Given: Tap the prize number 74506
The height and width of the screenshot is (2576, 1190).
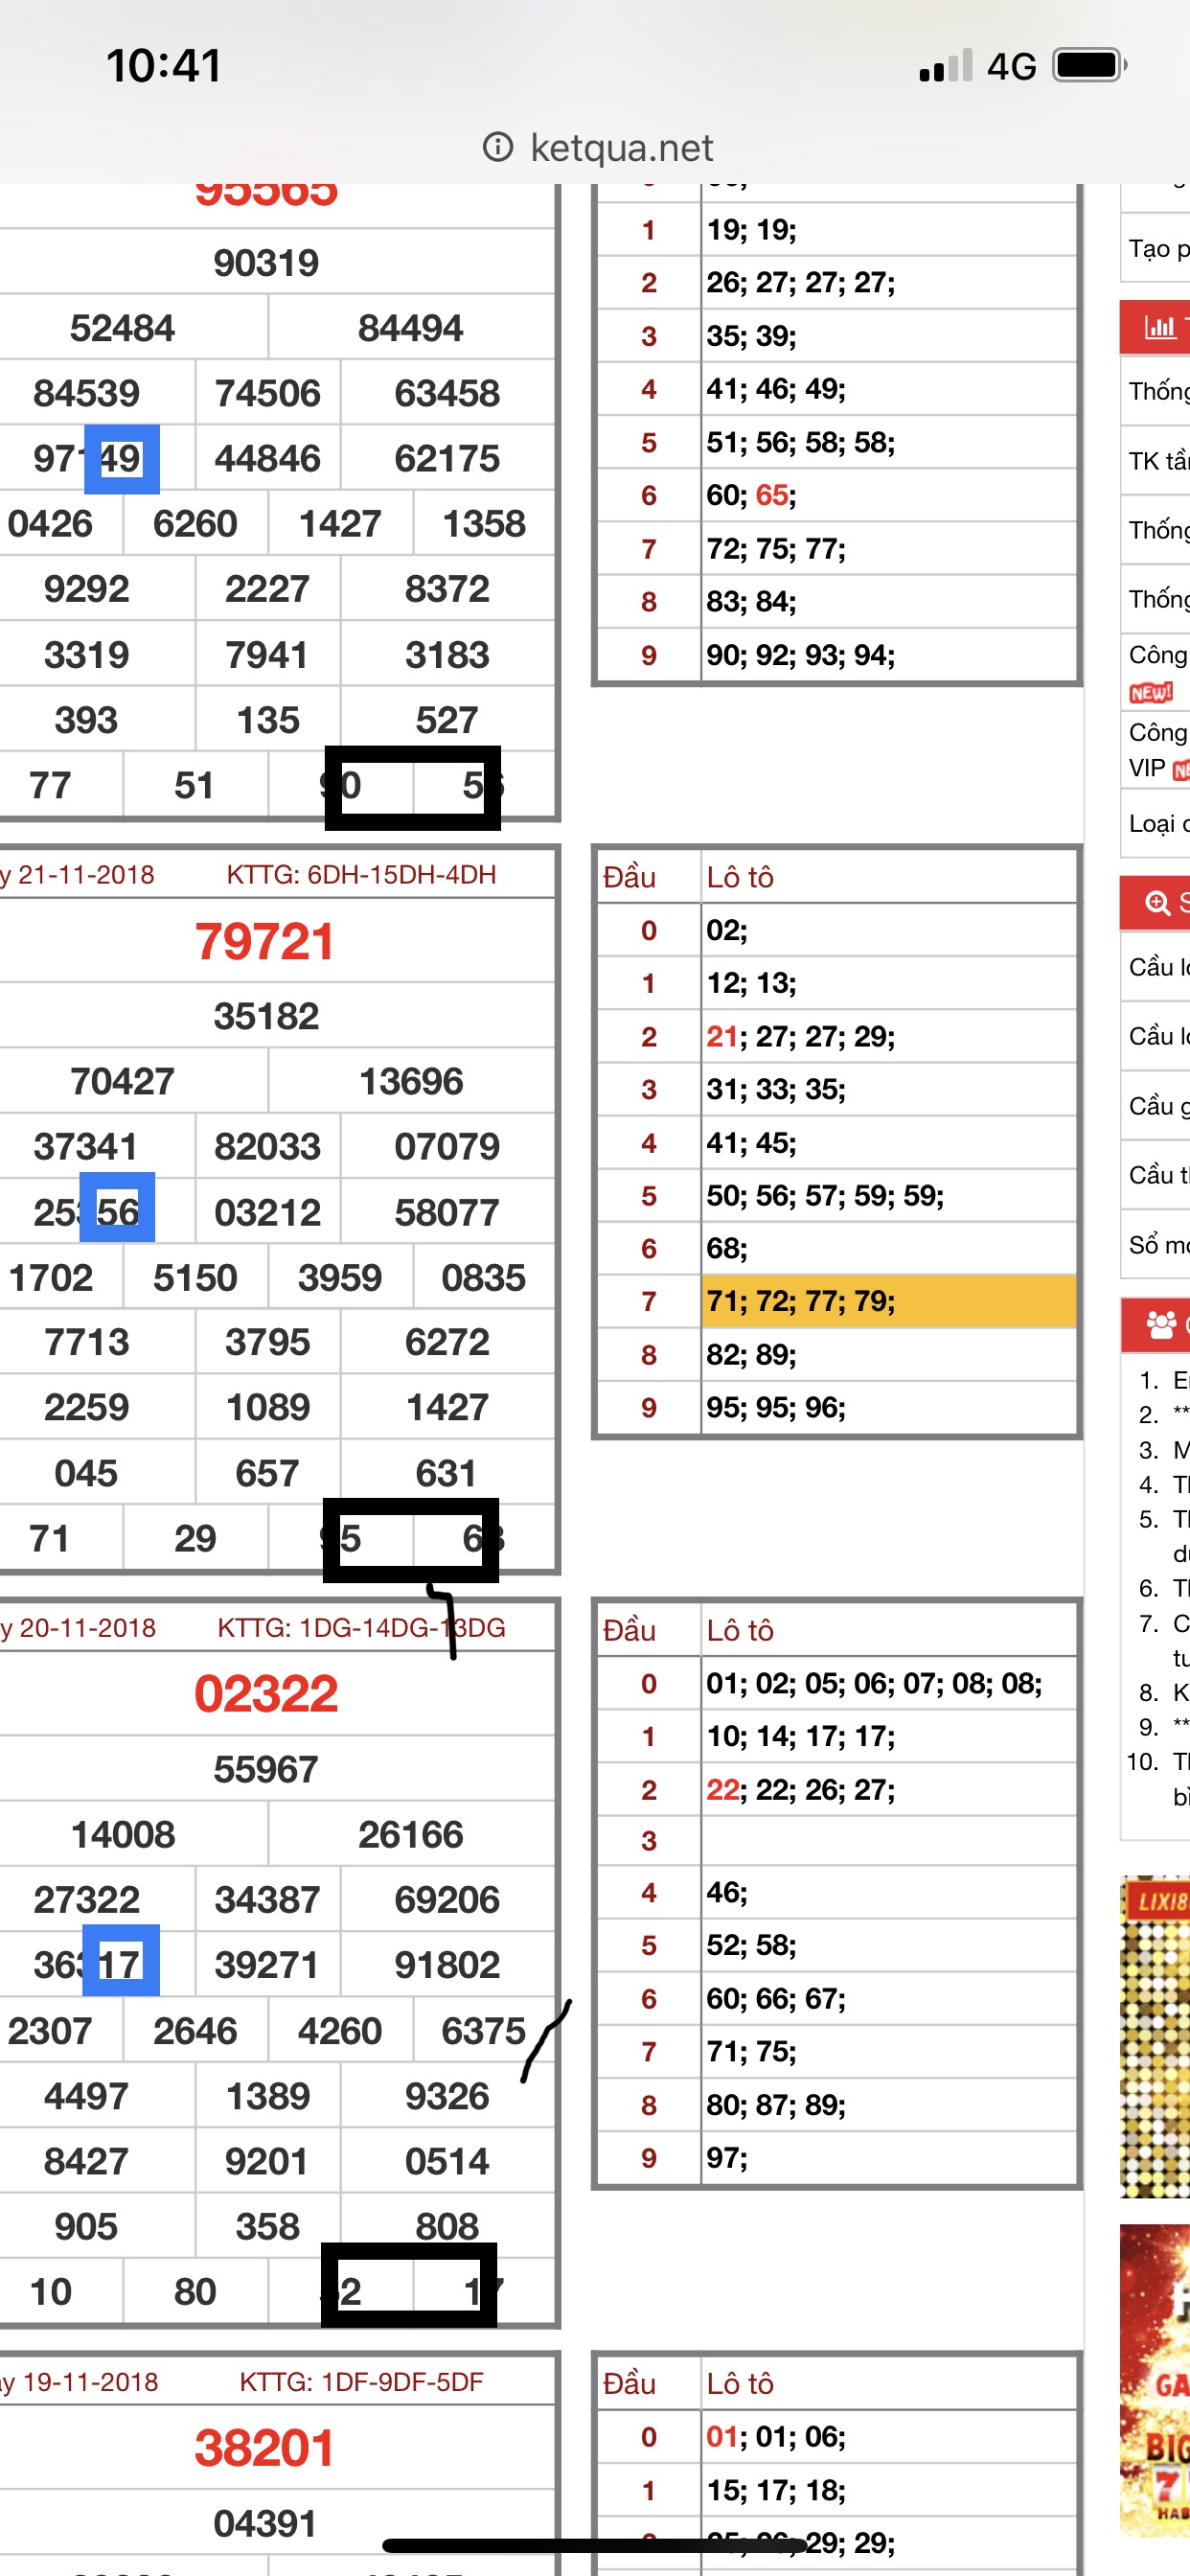Looking at the screenshot, I should (268, 393).
